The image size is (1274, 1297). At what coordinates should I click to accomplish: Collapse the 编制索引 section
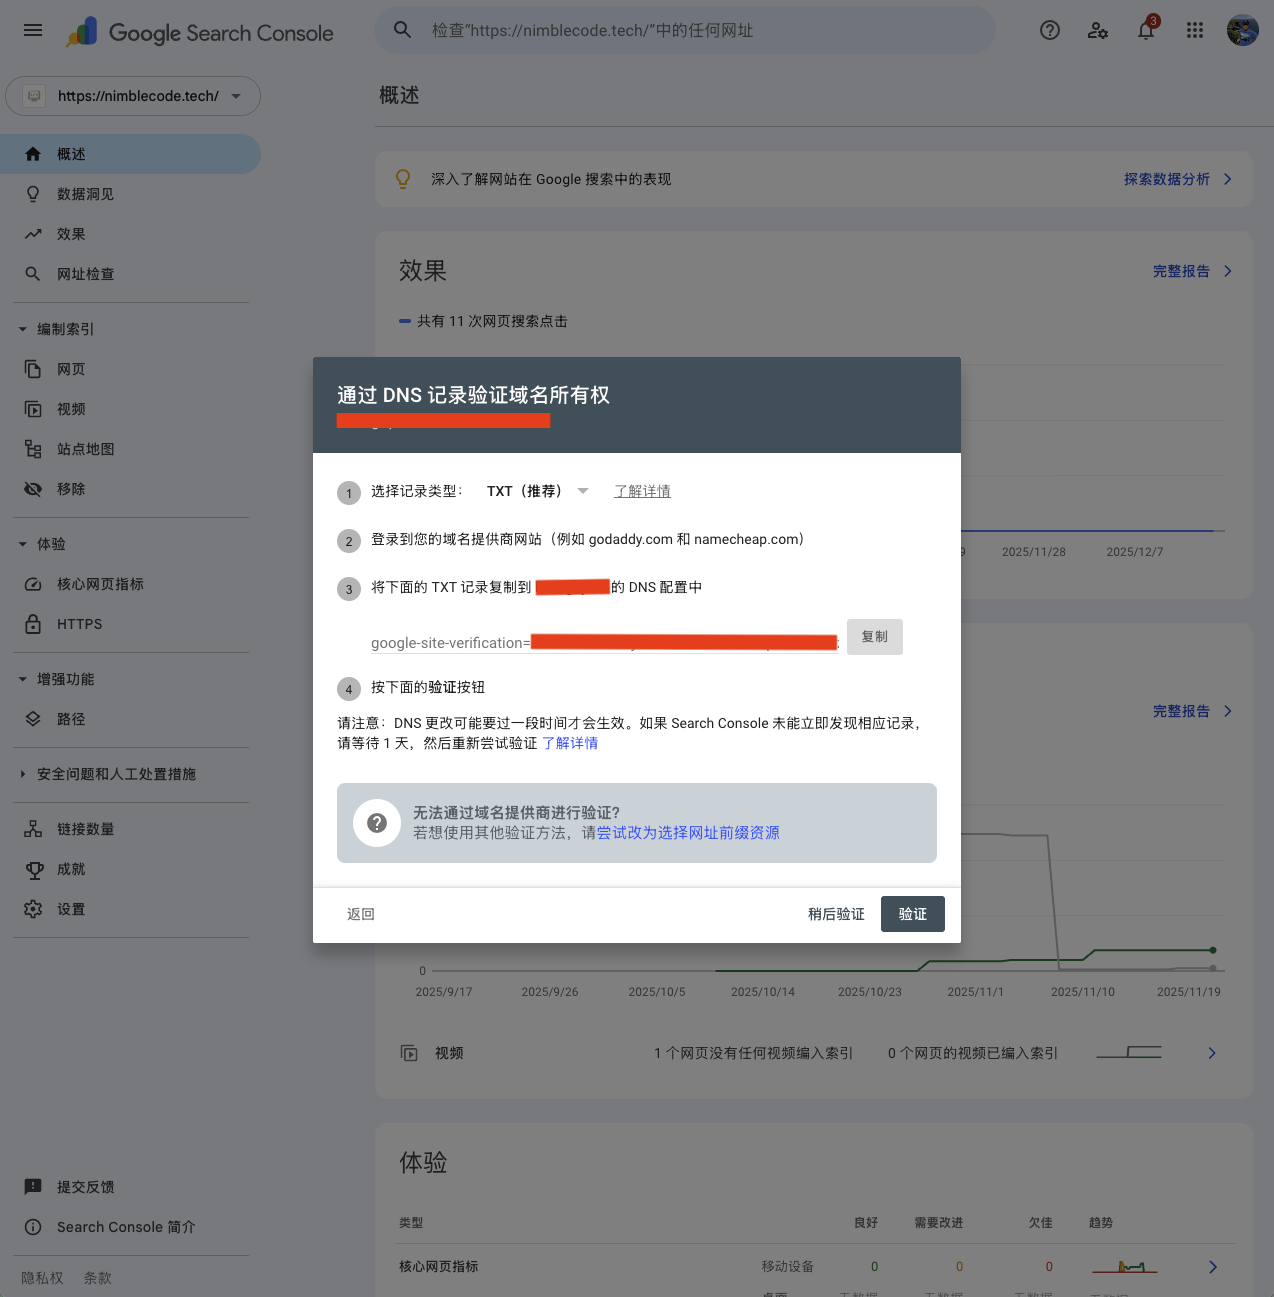point(23,329)
